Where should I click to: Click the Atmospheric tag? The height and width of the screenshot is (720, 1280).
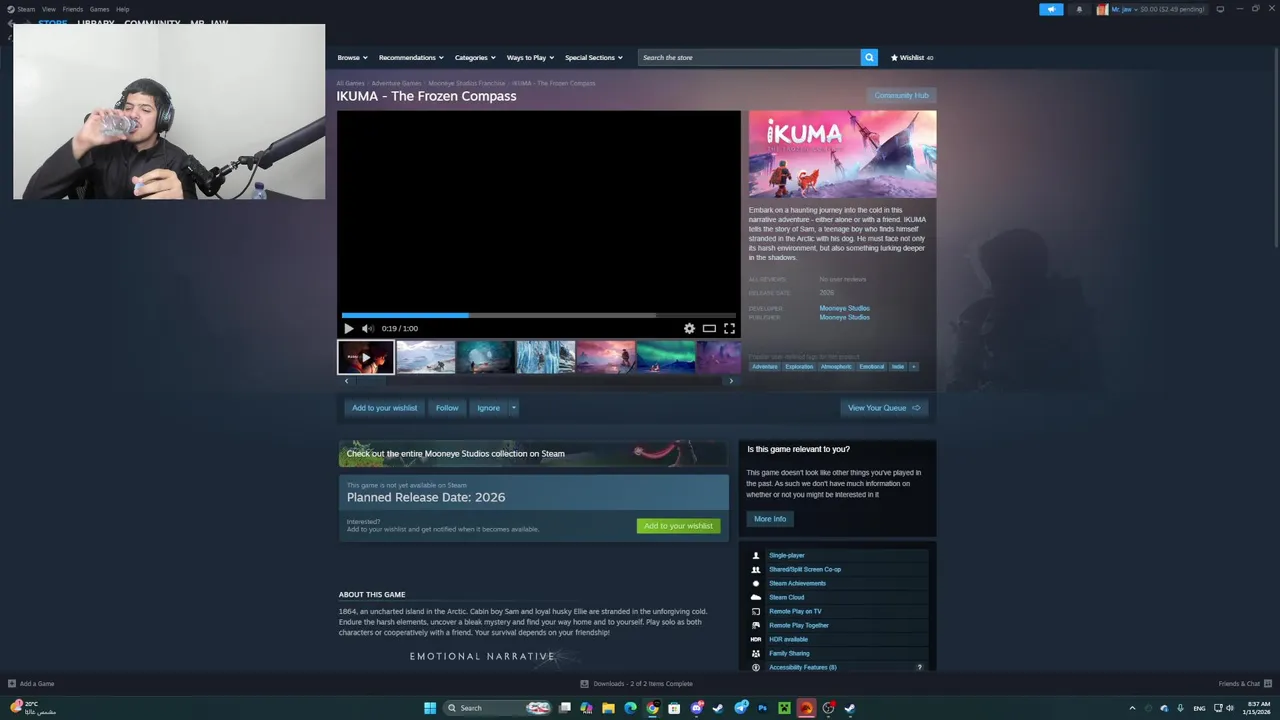click(836, 367)
